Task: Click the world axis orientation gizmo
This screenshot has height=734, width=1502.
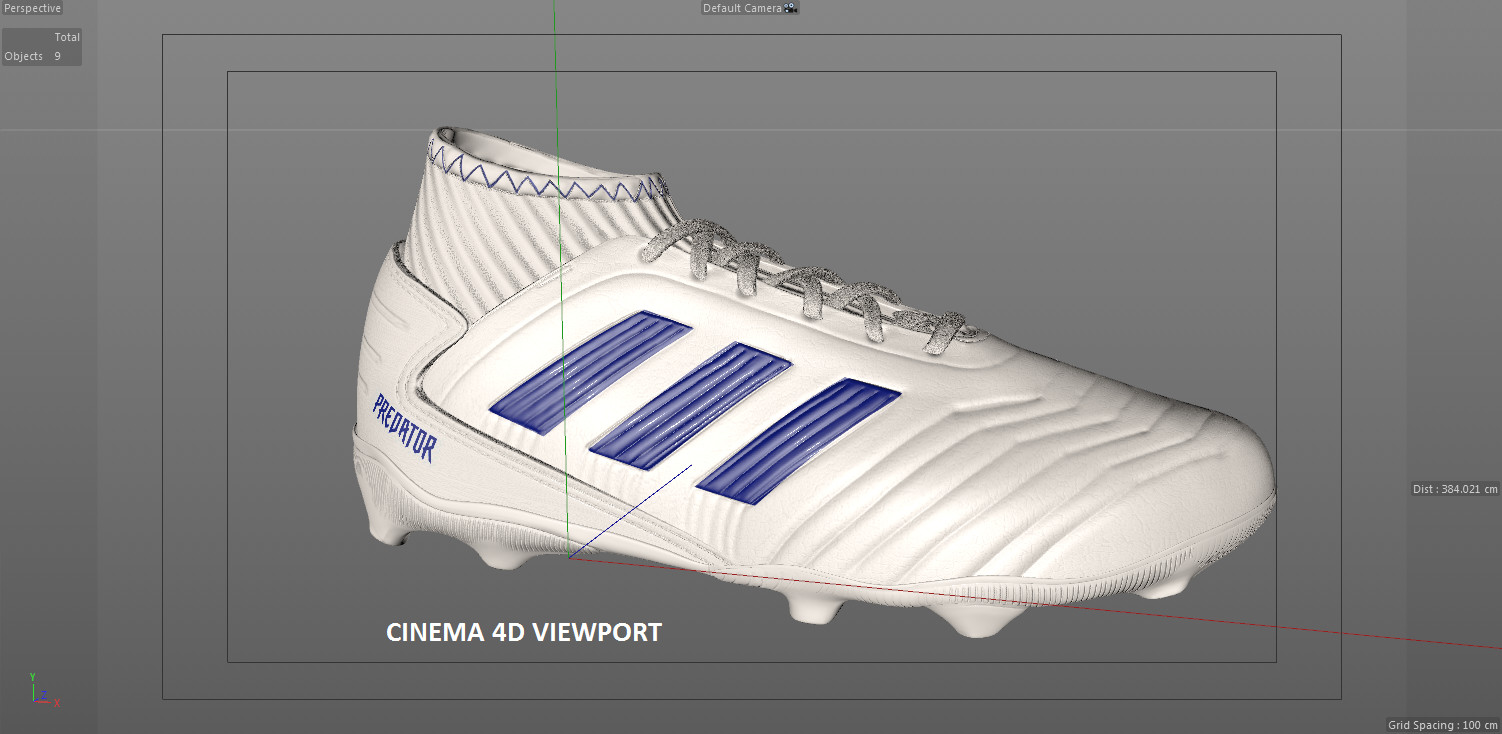Action: (42, 693)
